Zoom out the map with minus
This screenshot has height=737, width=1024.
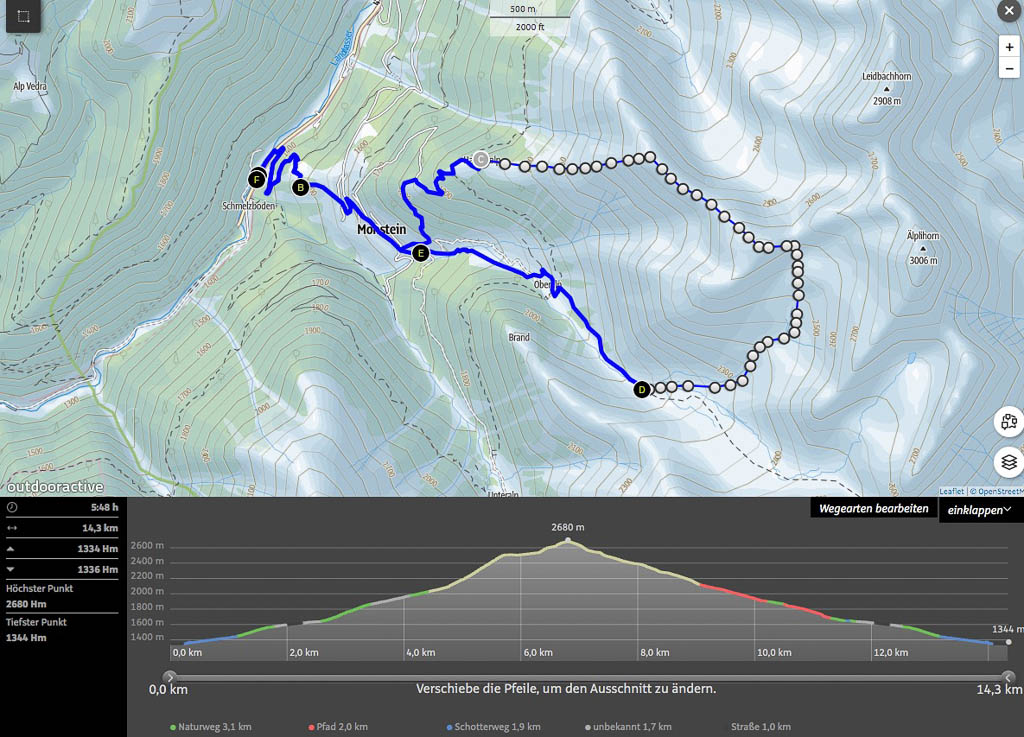point(1009,68)
